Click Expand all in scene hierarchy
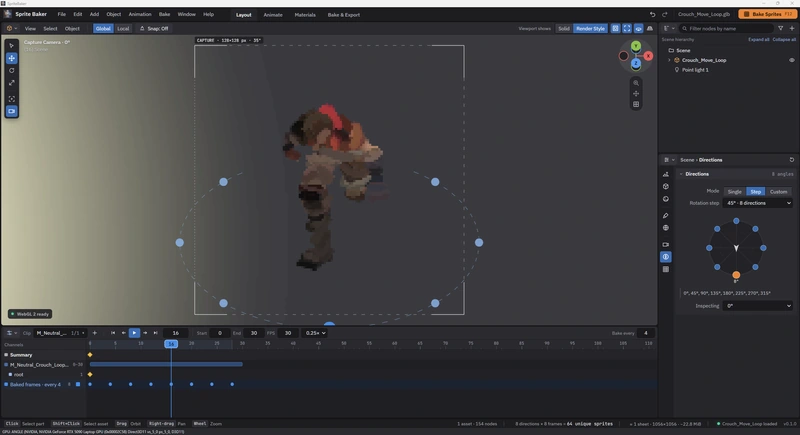 (759, 39)
